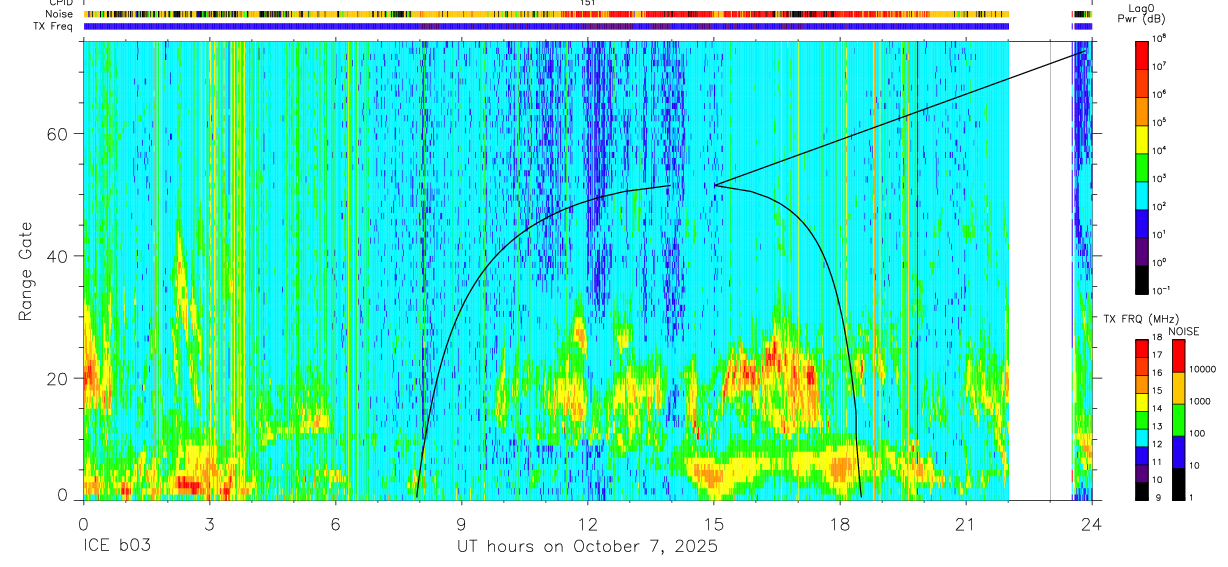Click the UT hour '6' tick label

point(335,524)
